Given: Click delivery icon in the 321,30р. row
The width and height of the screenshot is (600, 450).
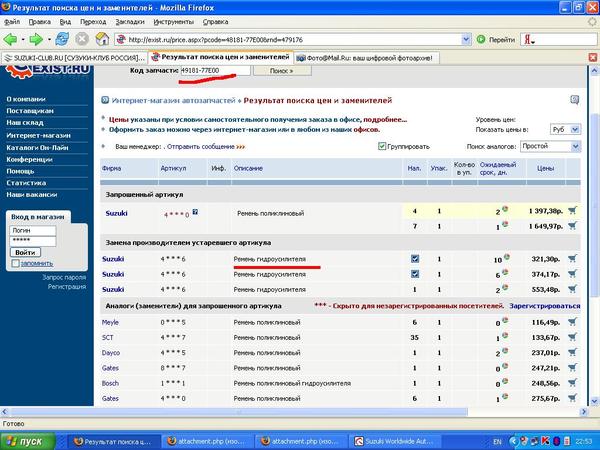Looking at the screenshot, I should click(x=507, y=257).
